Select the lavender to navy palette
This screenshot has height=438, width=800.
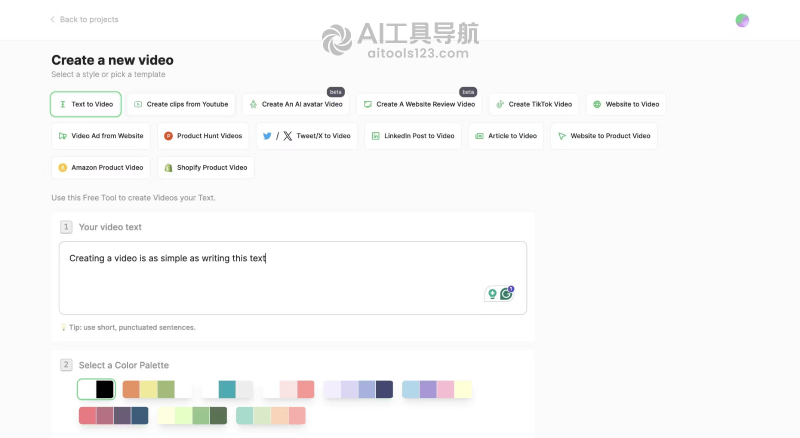(358, 390)
